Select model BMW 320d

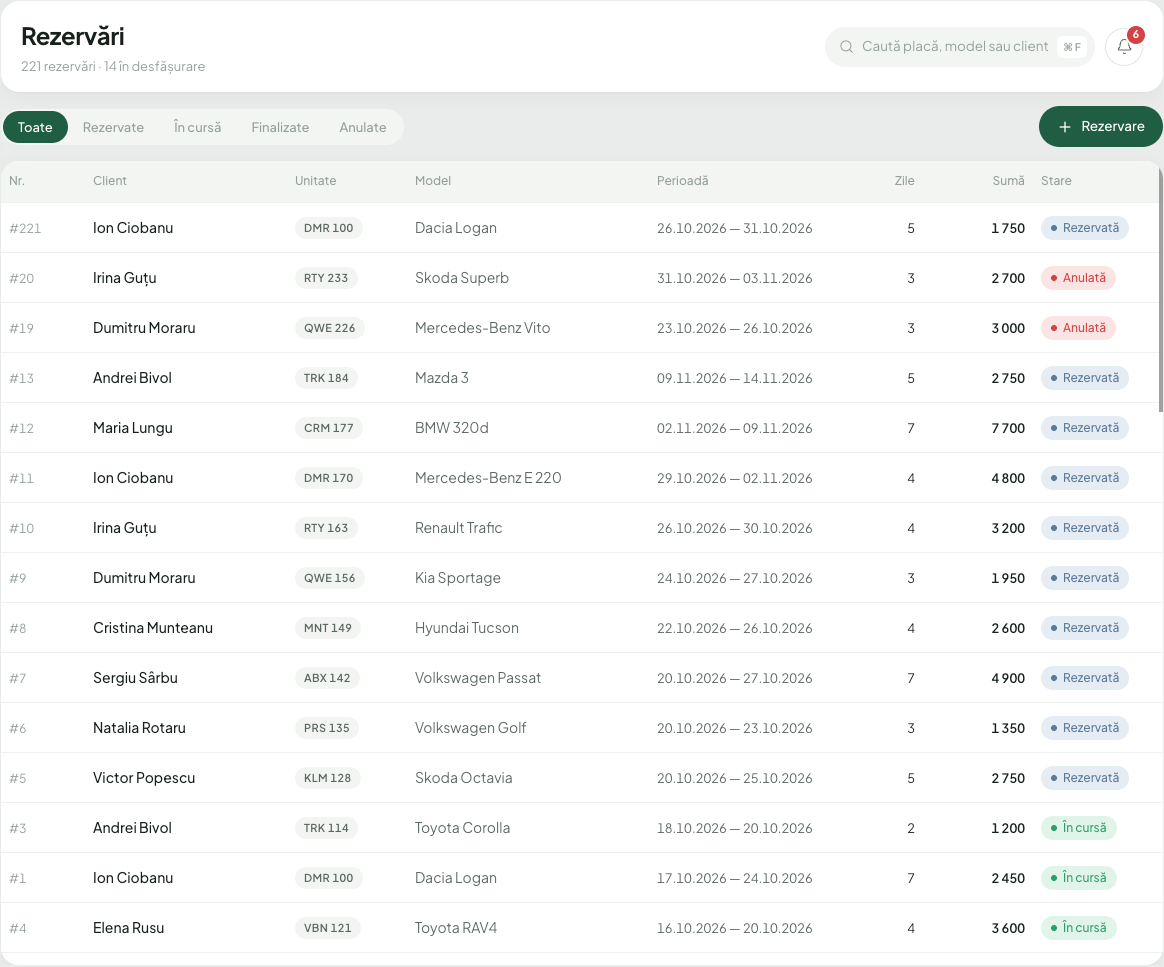[451, 428]
